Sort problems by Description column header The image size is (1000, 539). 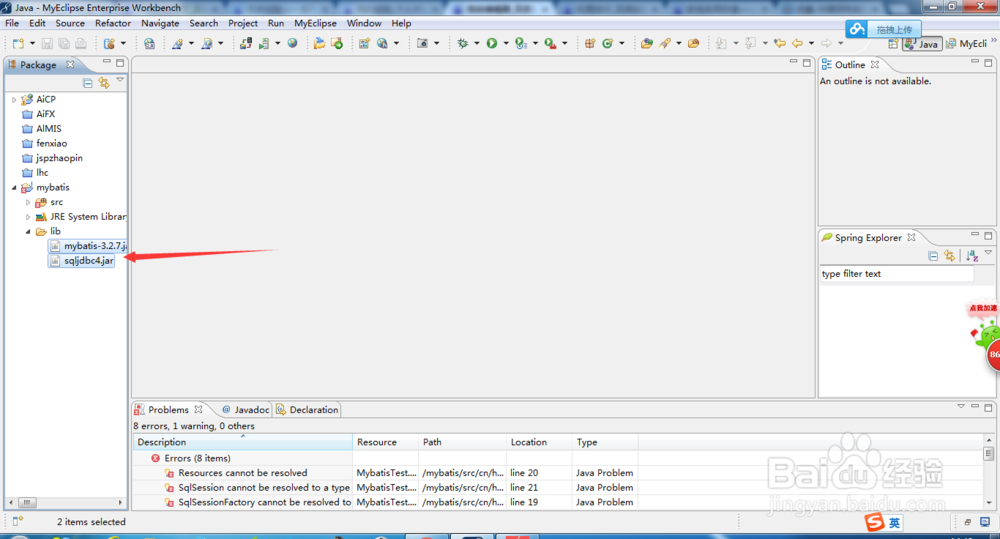tap(242, 442)
